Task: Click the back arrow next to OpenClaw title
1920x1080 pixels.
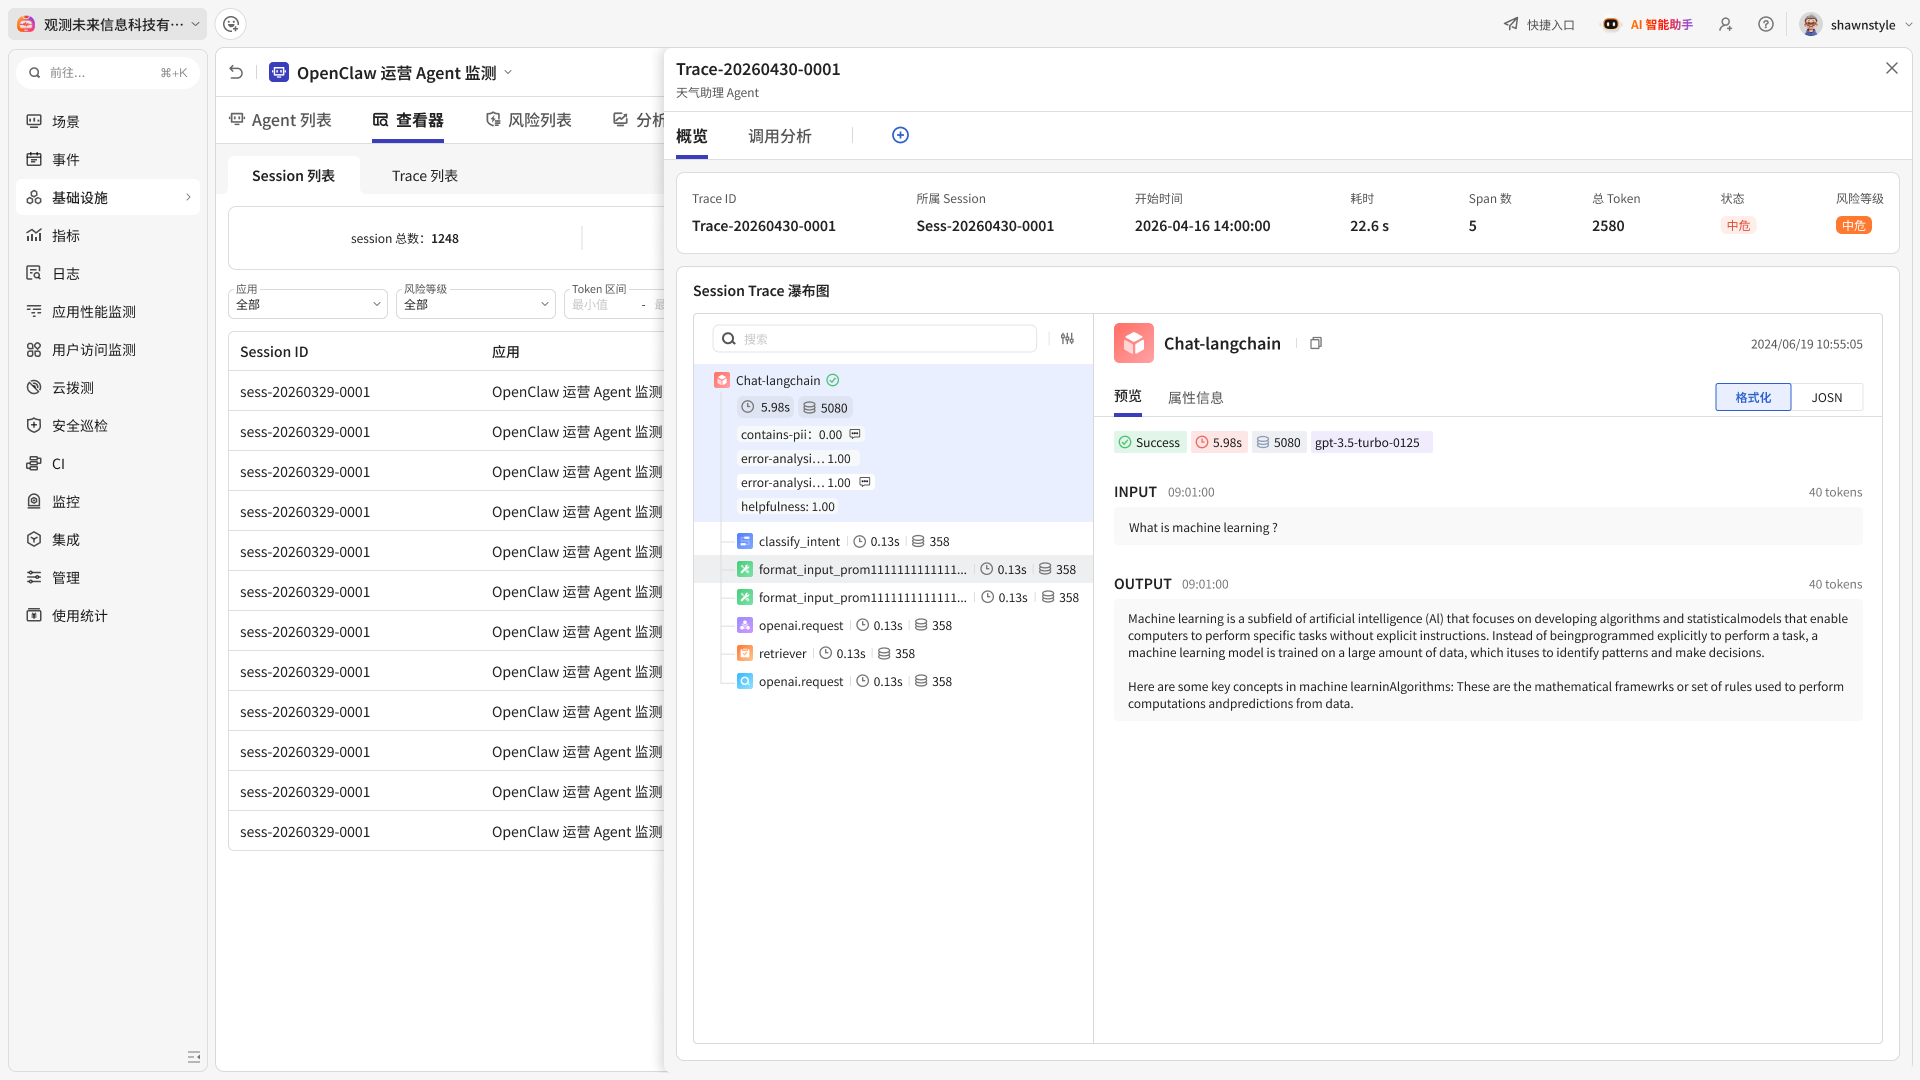Action: click(x=236, y=72)
